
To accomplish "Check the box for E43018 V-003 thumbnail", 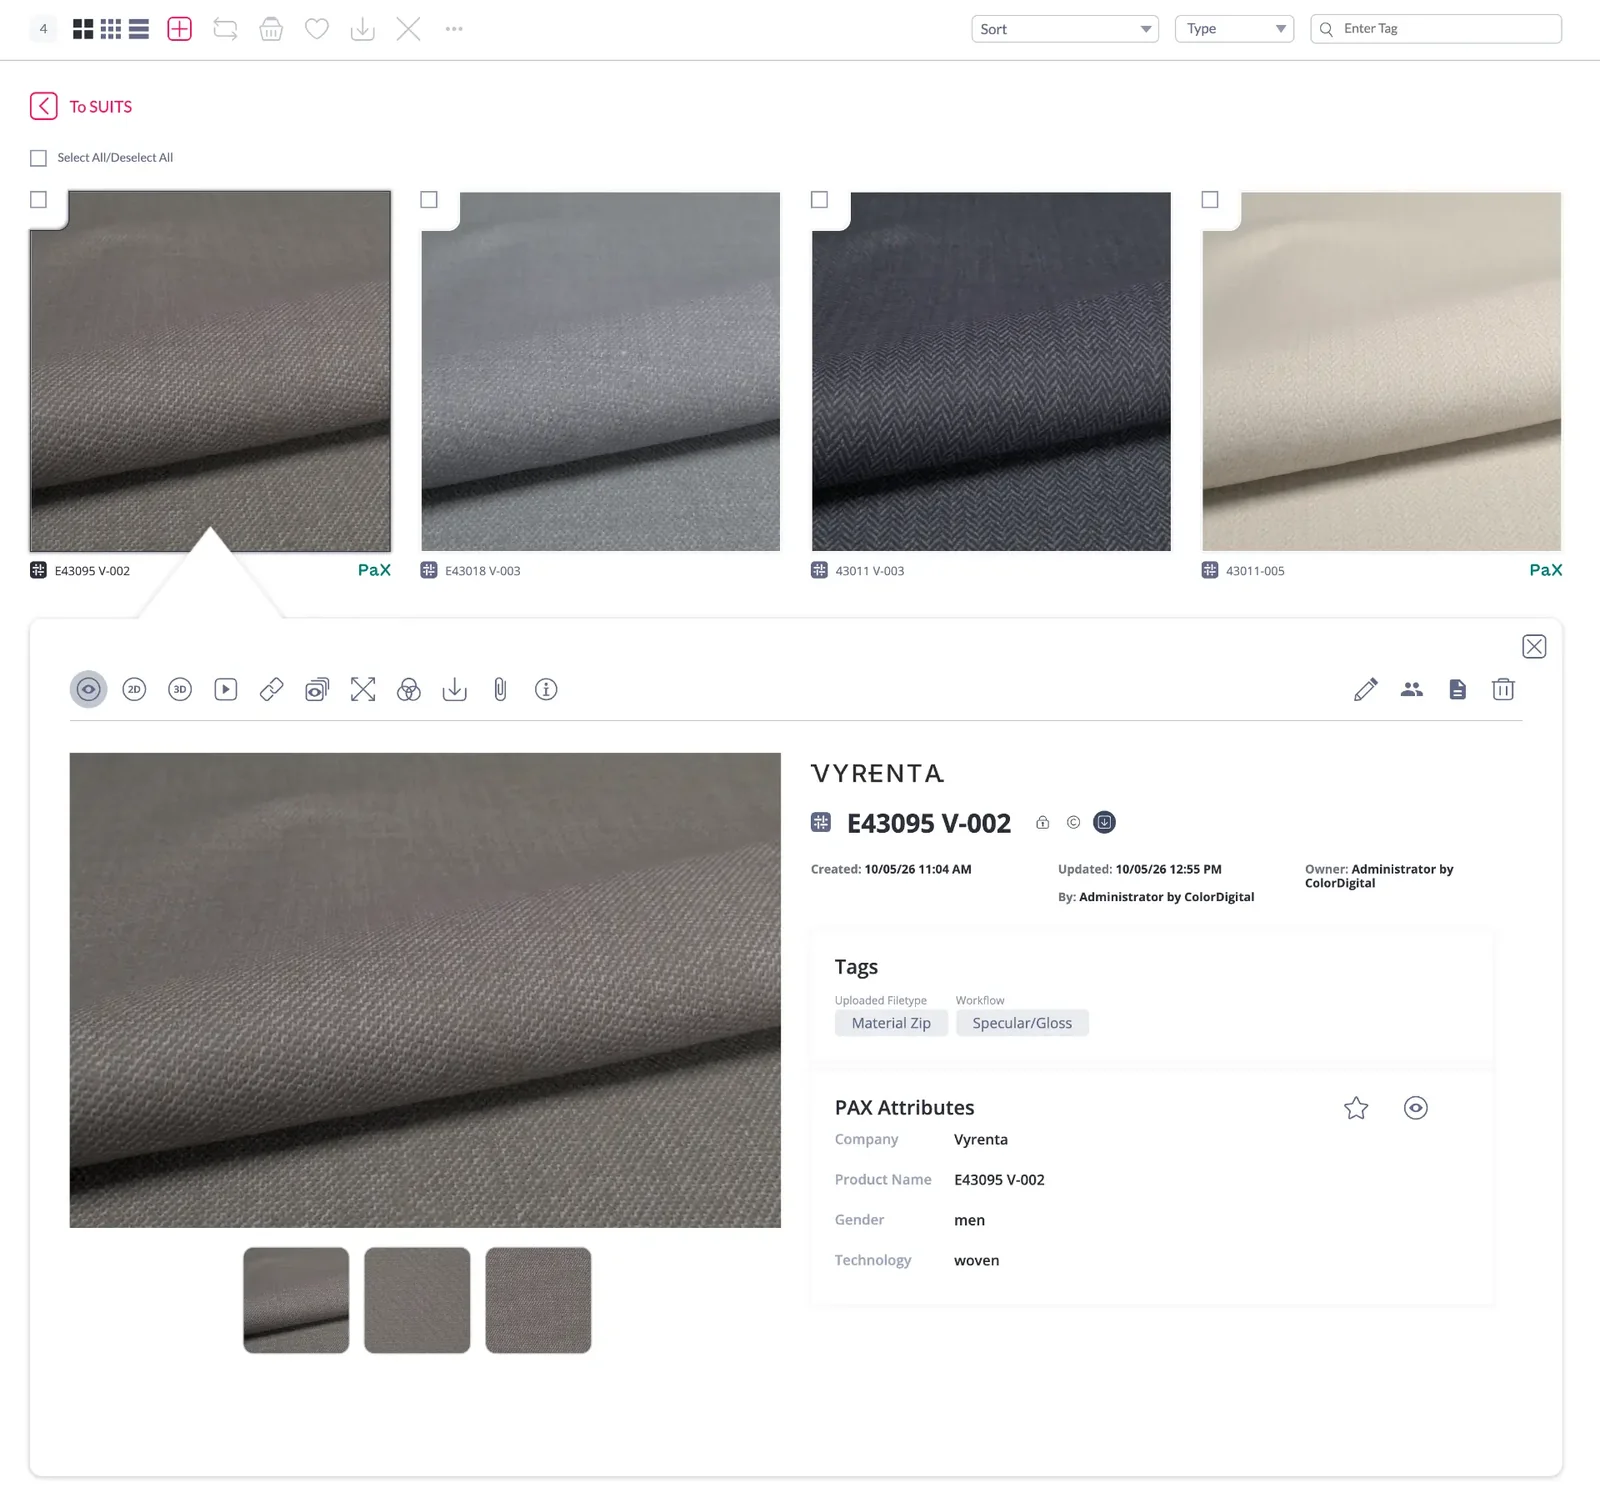I will [x=429, y=200].
